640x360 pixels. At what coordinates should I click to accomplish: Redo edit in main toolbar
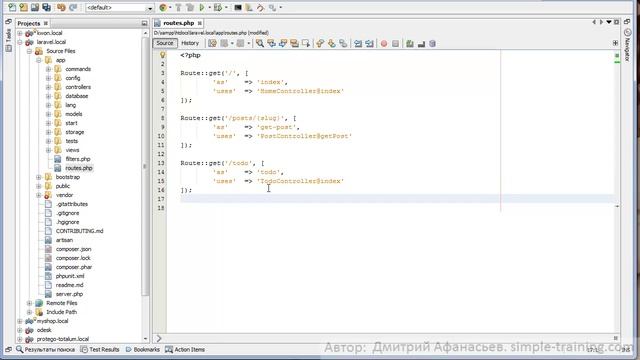coord(73,7)
